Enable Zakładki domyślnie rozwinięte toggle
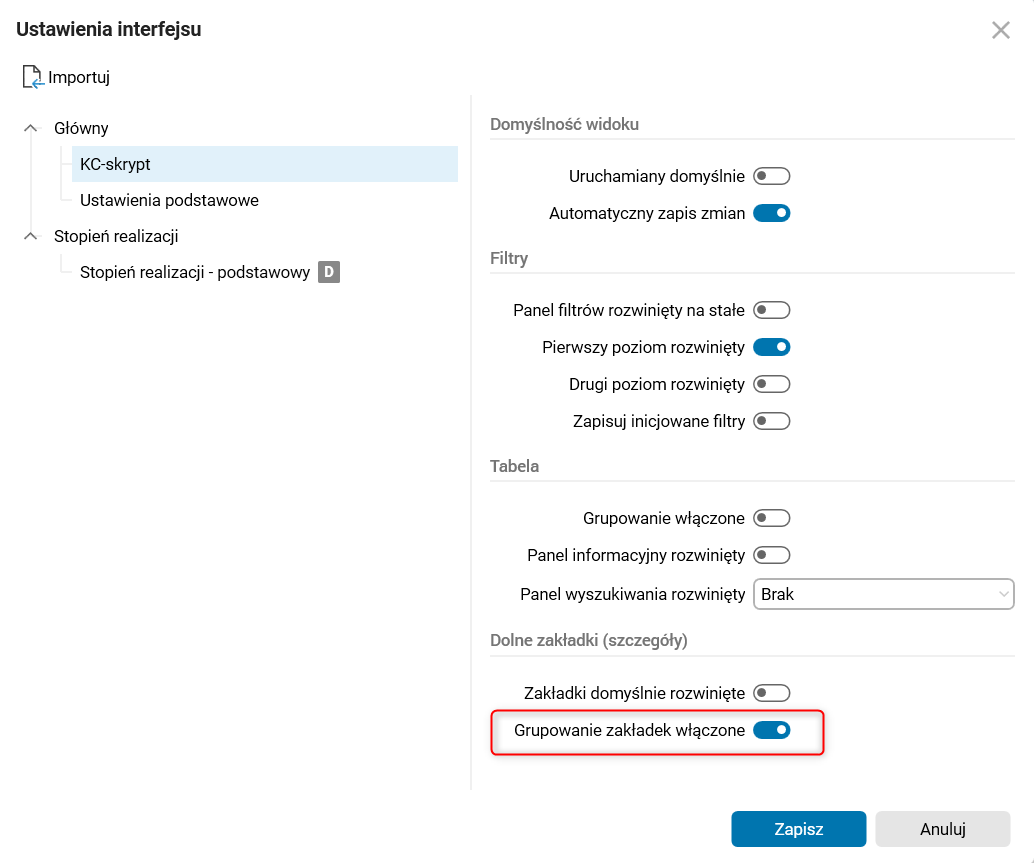The width and height of the screenshot is (1034, 863). (771, 693)
